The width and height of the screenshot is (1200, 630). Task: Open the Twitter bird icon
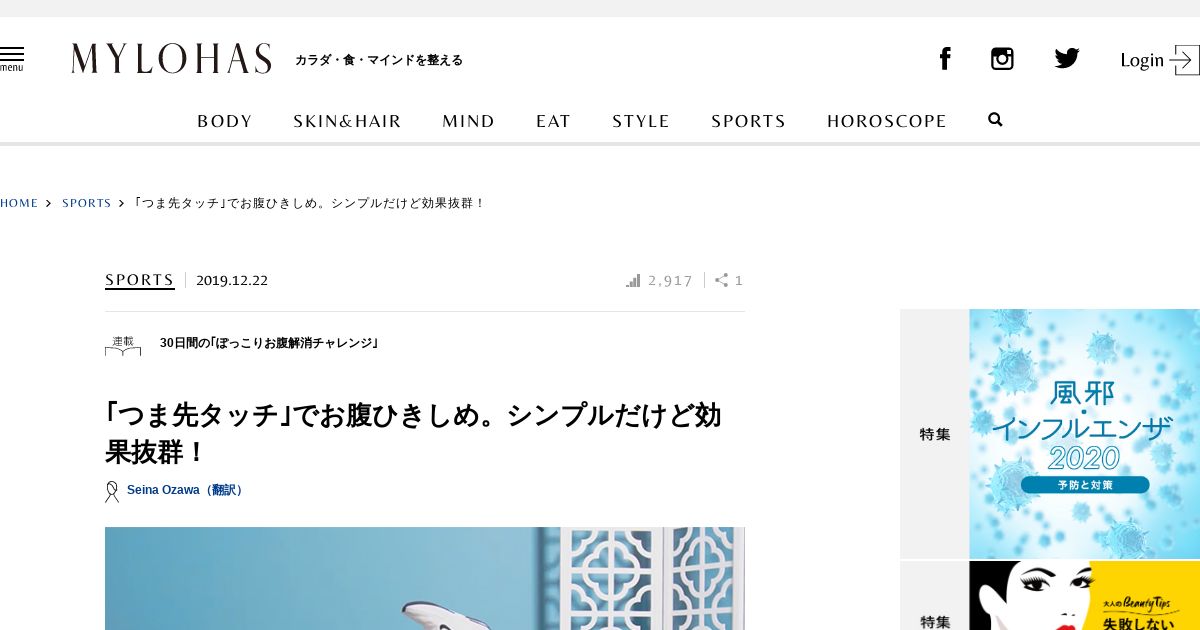pos(1067,59)
